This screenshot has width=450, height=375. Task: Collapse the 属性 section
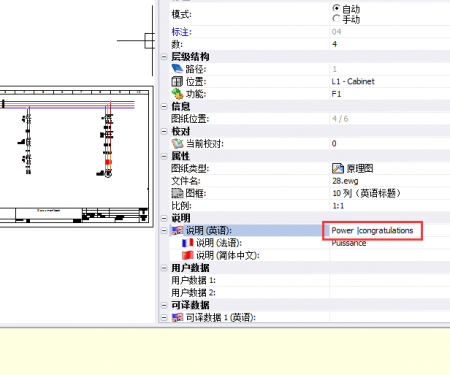[x=164, y=156]
